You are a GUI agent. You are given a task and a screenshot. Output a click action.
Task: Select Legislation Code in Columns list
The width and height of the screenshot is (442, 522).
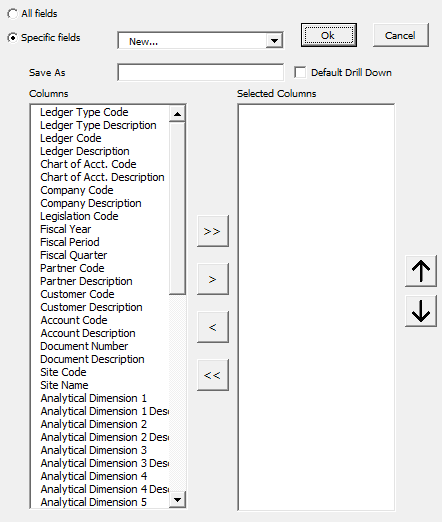(99, 216)
